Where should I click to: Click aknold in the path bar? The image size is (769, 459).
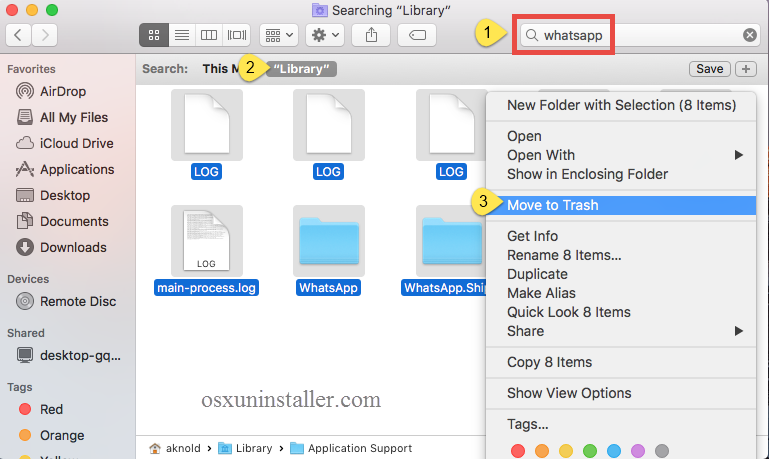[175, 448]
